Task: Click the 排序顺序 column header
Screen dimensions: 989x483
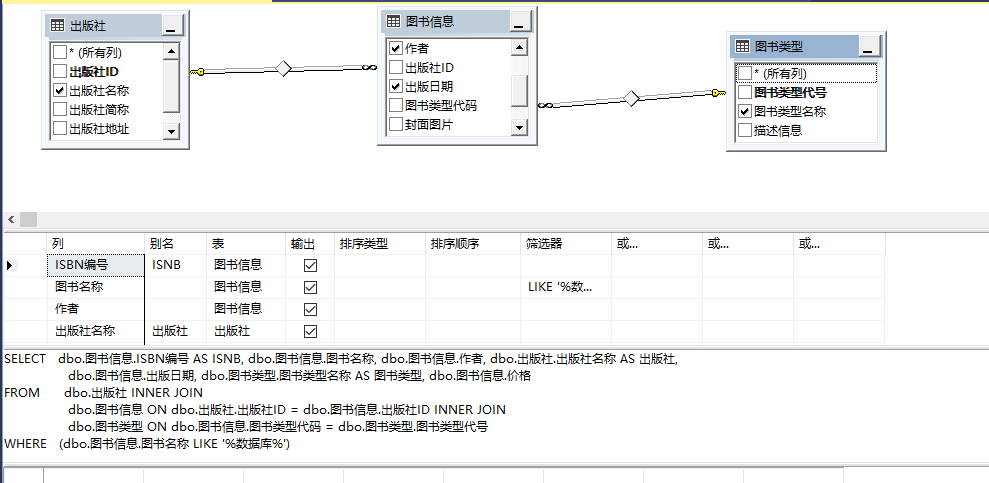Action: point(473,244)
